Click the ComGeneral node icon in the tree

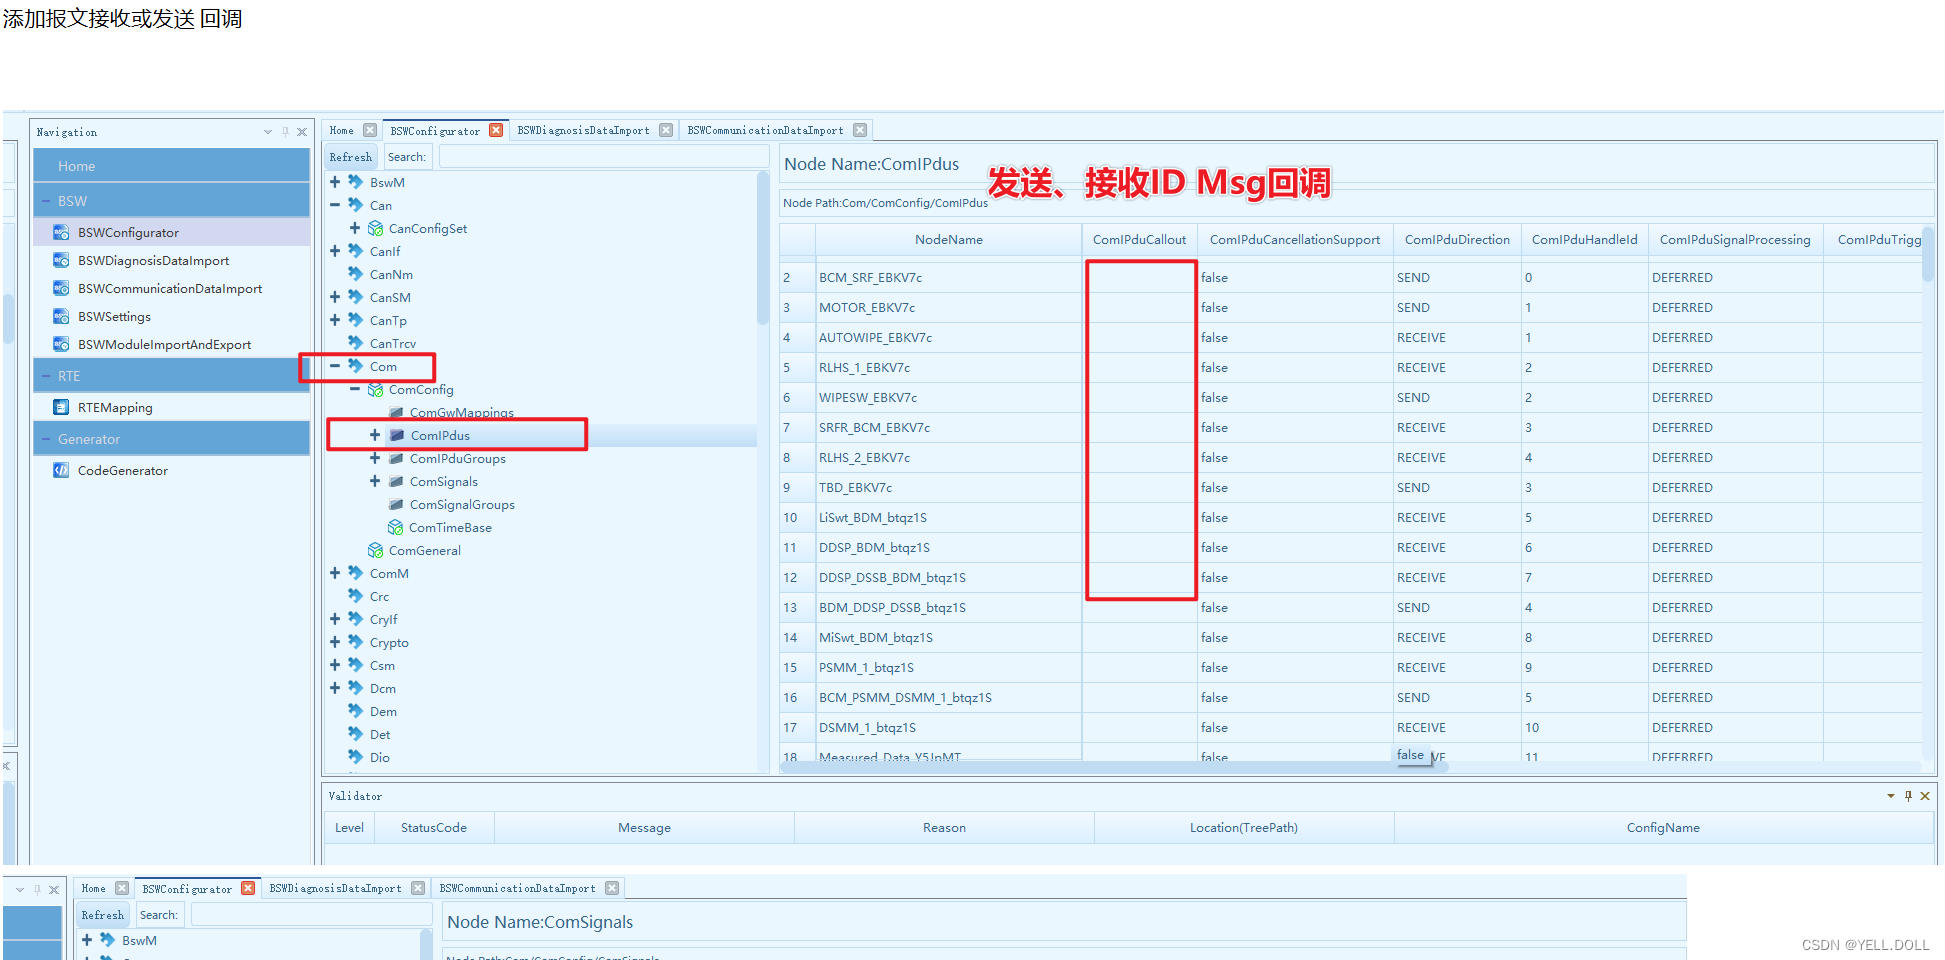pyautogui.click(x=375, y=550)
